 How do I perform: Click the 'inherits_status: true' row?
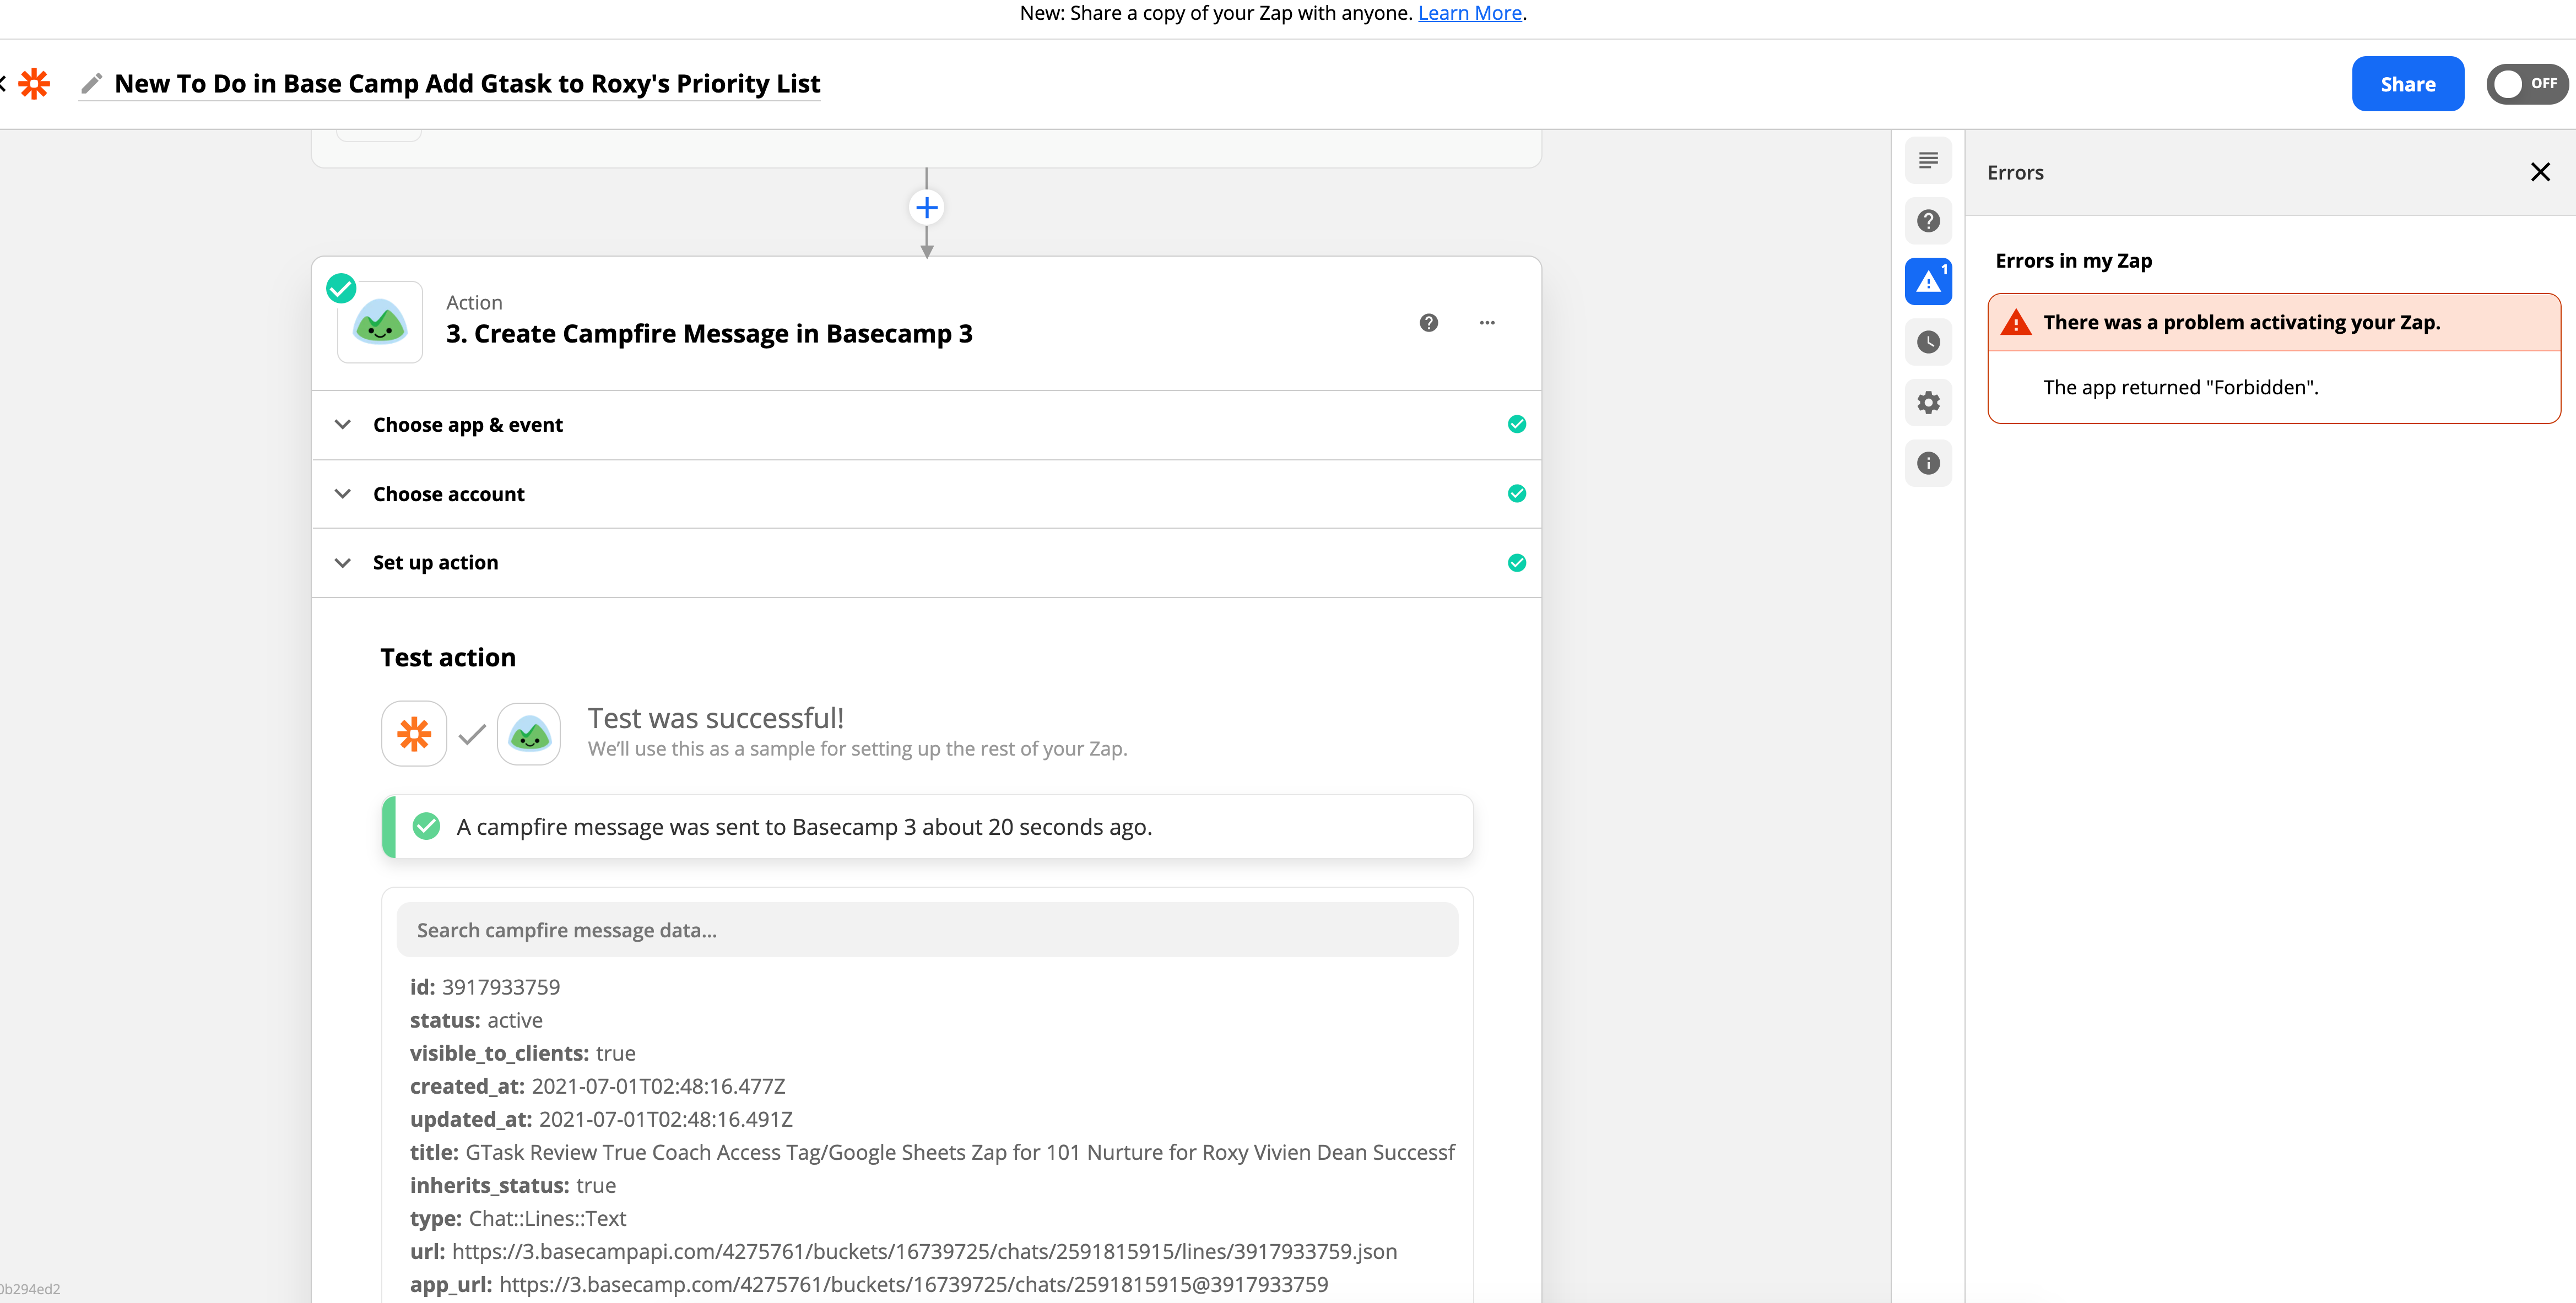click(x=512, y=1185)
